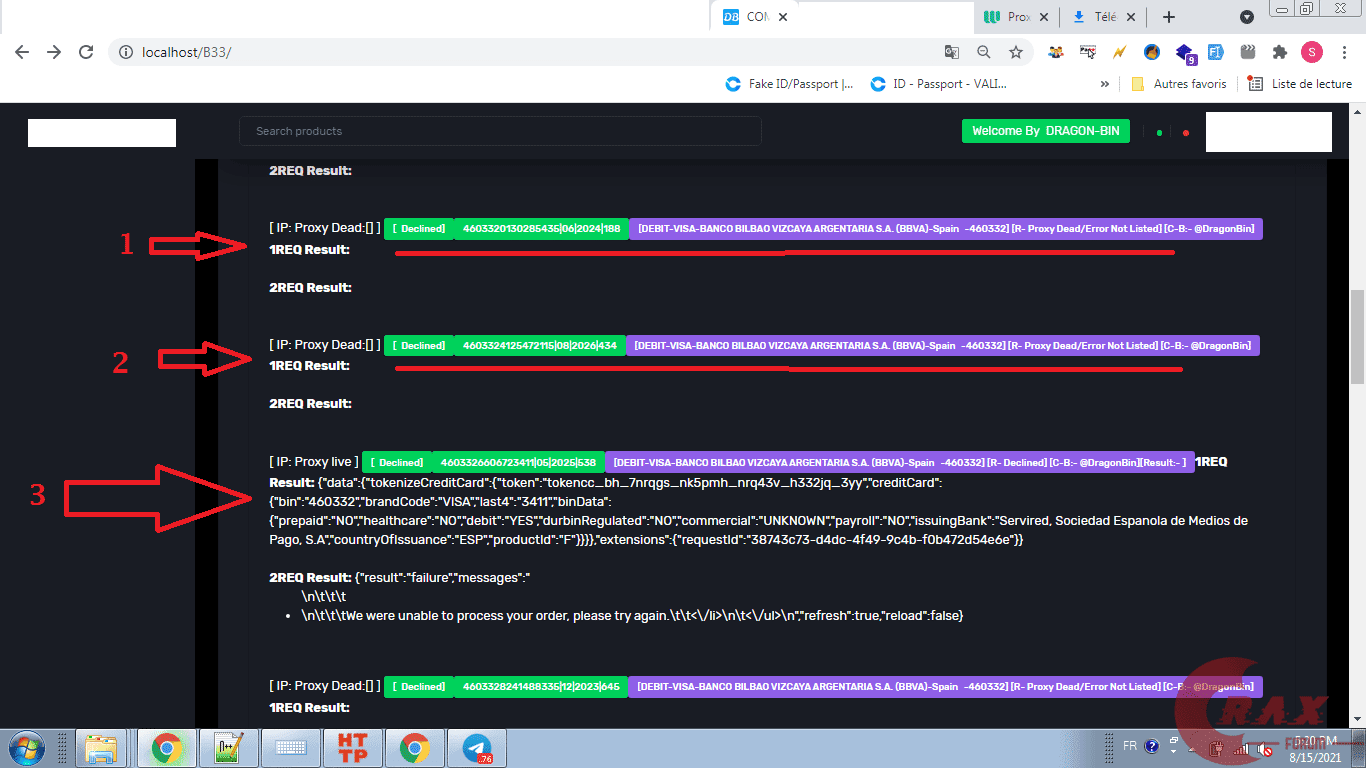1366x768 pixels.
Task: Expand the hidden bookmarks overflow chevron
Action: point(1105,84)
